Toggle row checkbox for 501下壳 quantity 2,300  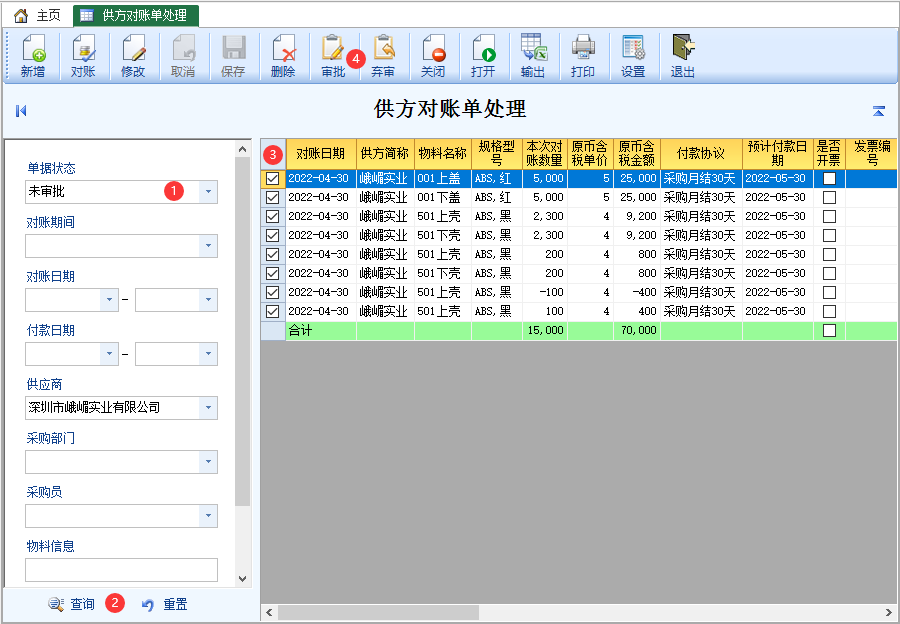coord(273,235)
